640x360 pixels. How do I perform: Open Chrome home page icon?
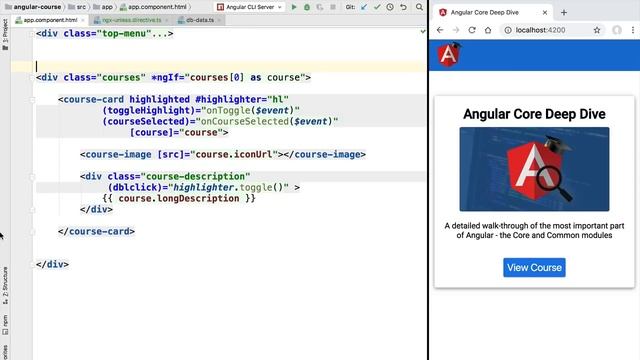pyautogui.click(x=488, y=30)
